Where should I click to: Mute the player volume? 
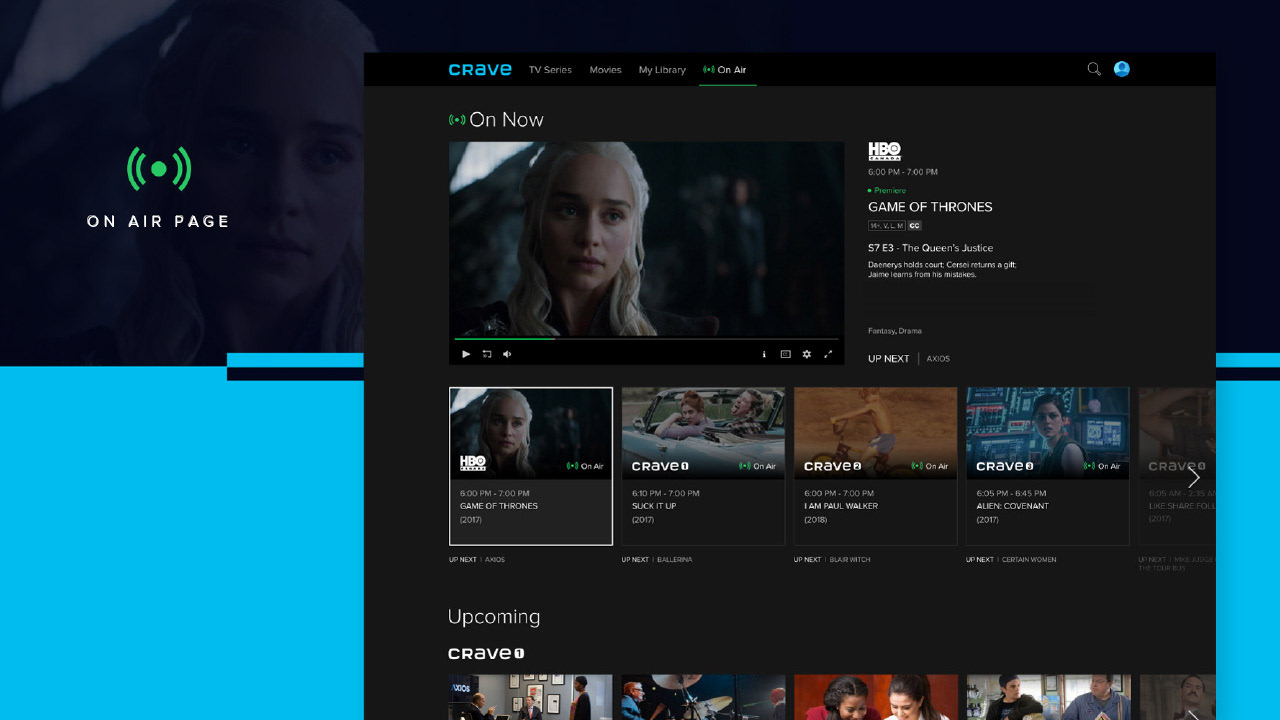click(507, 354)
